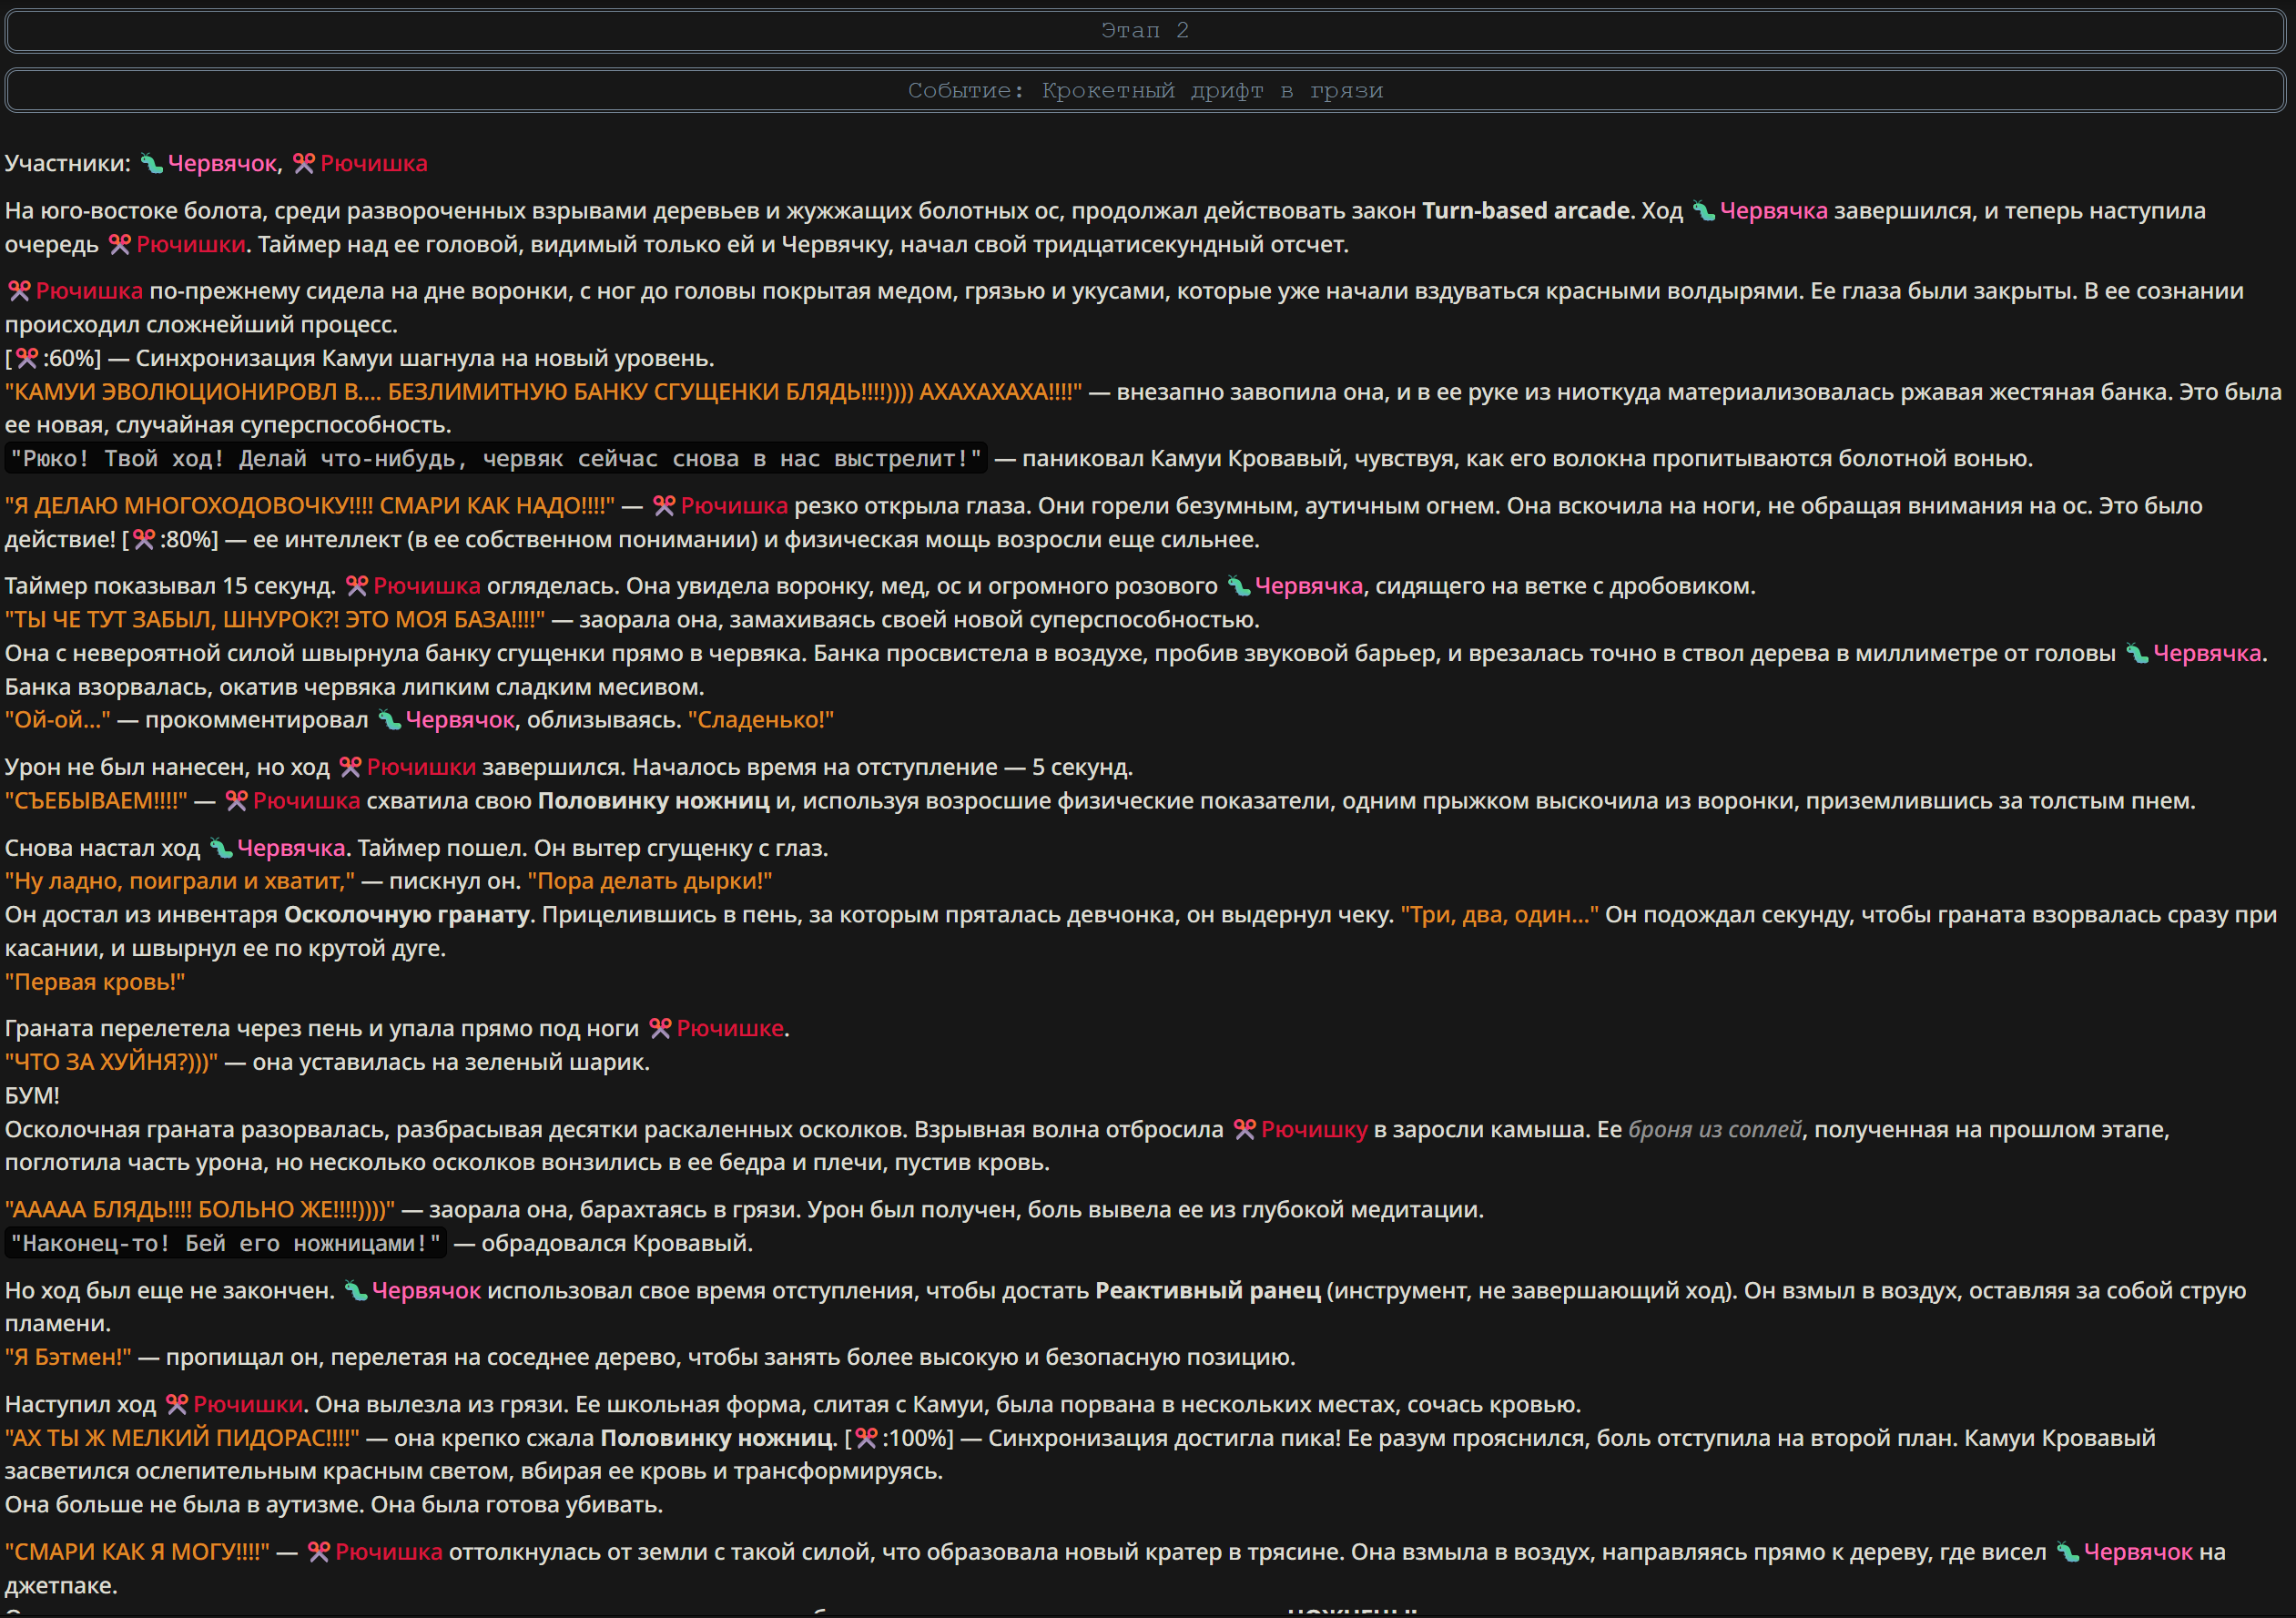Click the scissors icon in the participants line
Image resolution: width=2296 pixels, height=1618 pixels.
coord(304,164)
